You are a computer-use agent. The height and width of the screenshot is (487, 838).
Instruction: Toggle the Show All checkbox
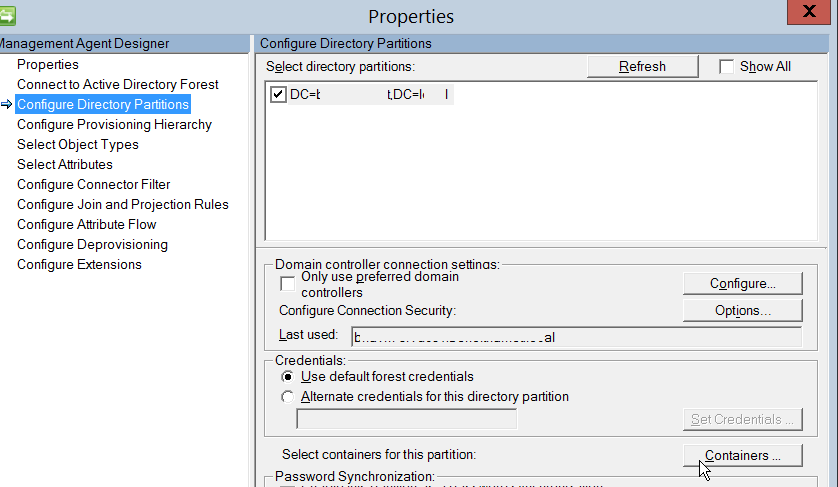point(727,67)
